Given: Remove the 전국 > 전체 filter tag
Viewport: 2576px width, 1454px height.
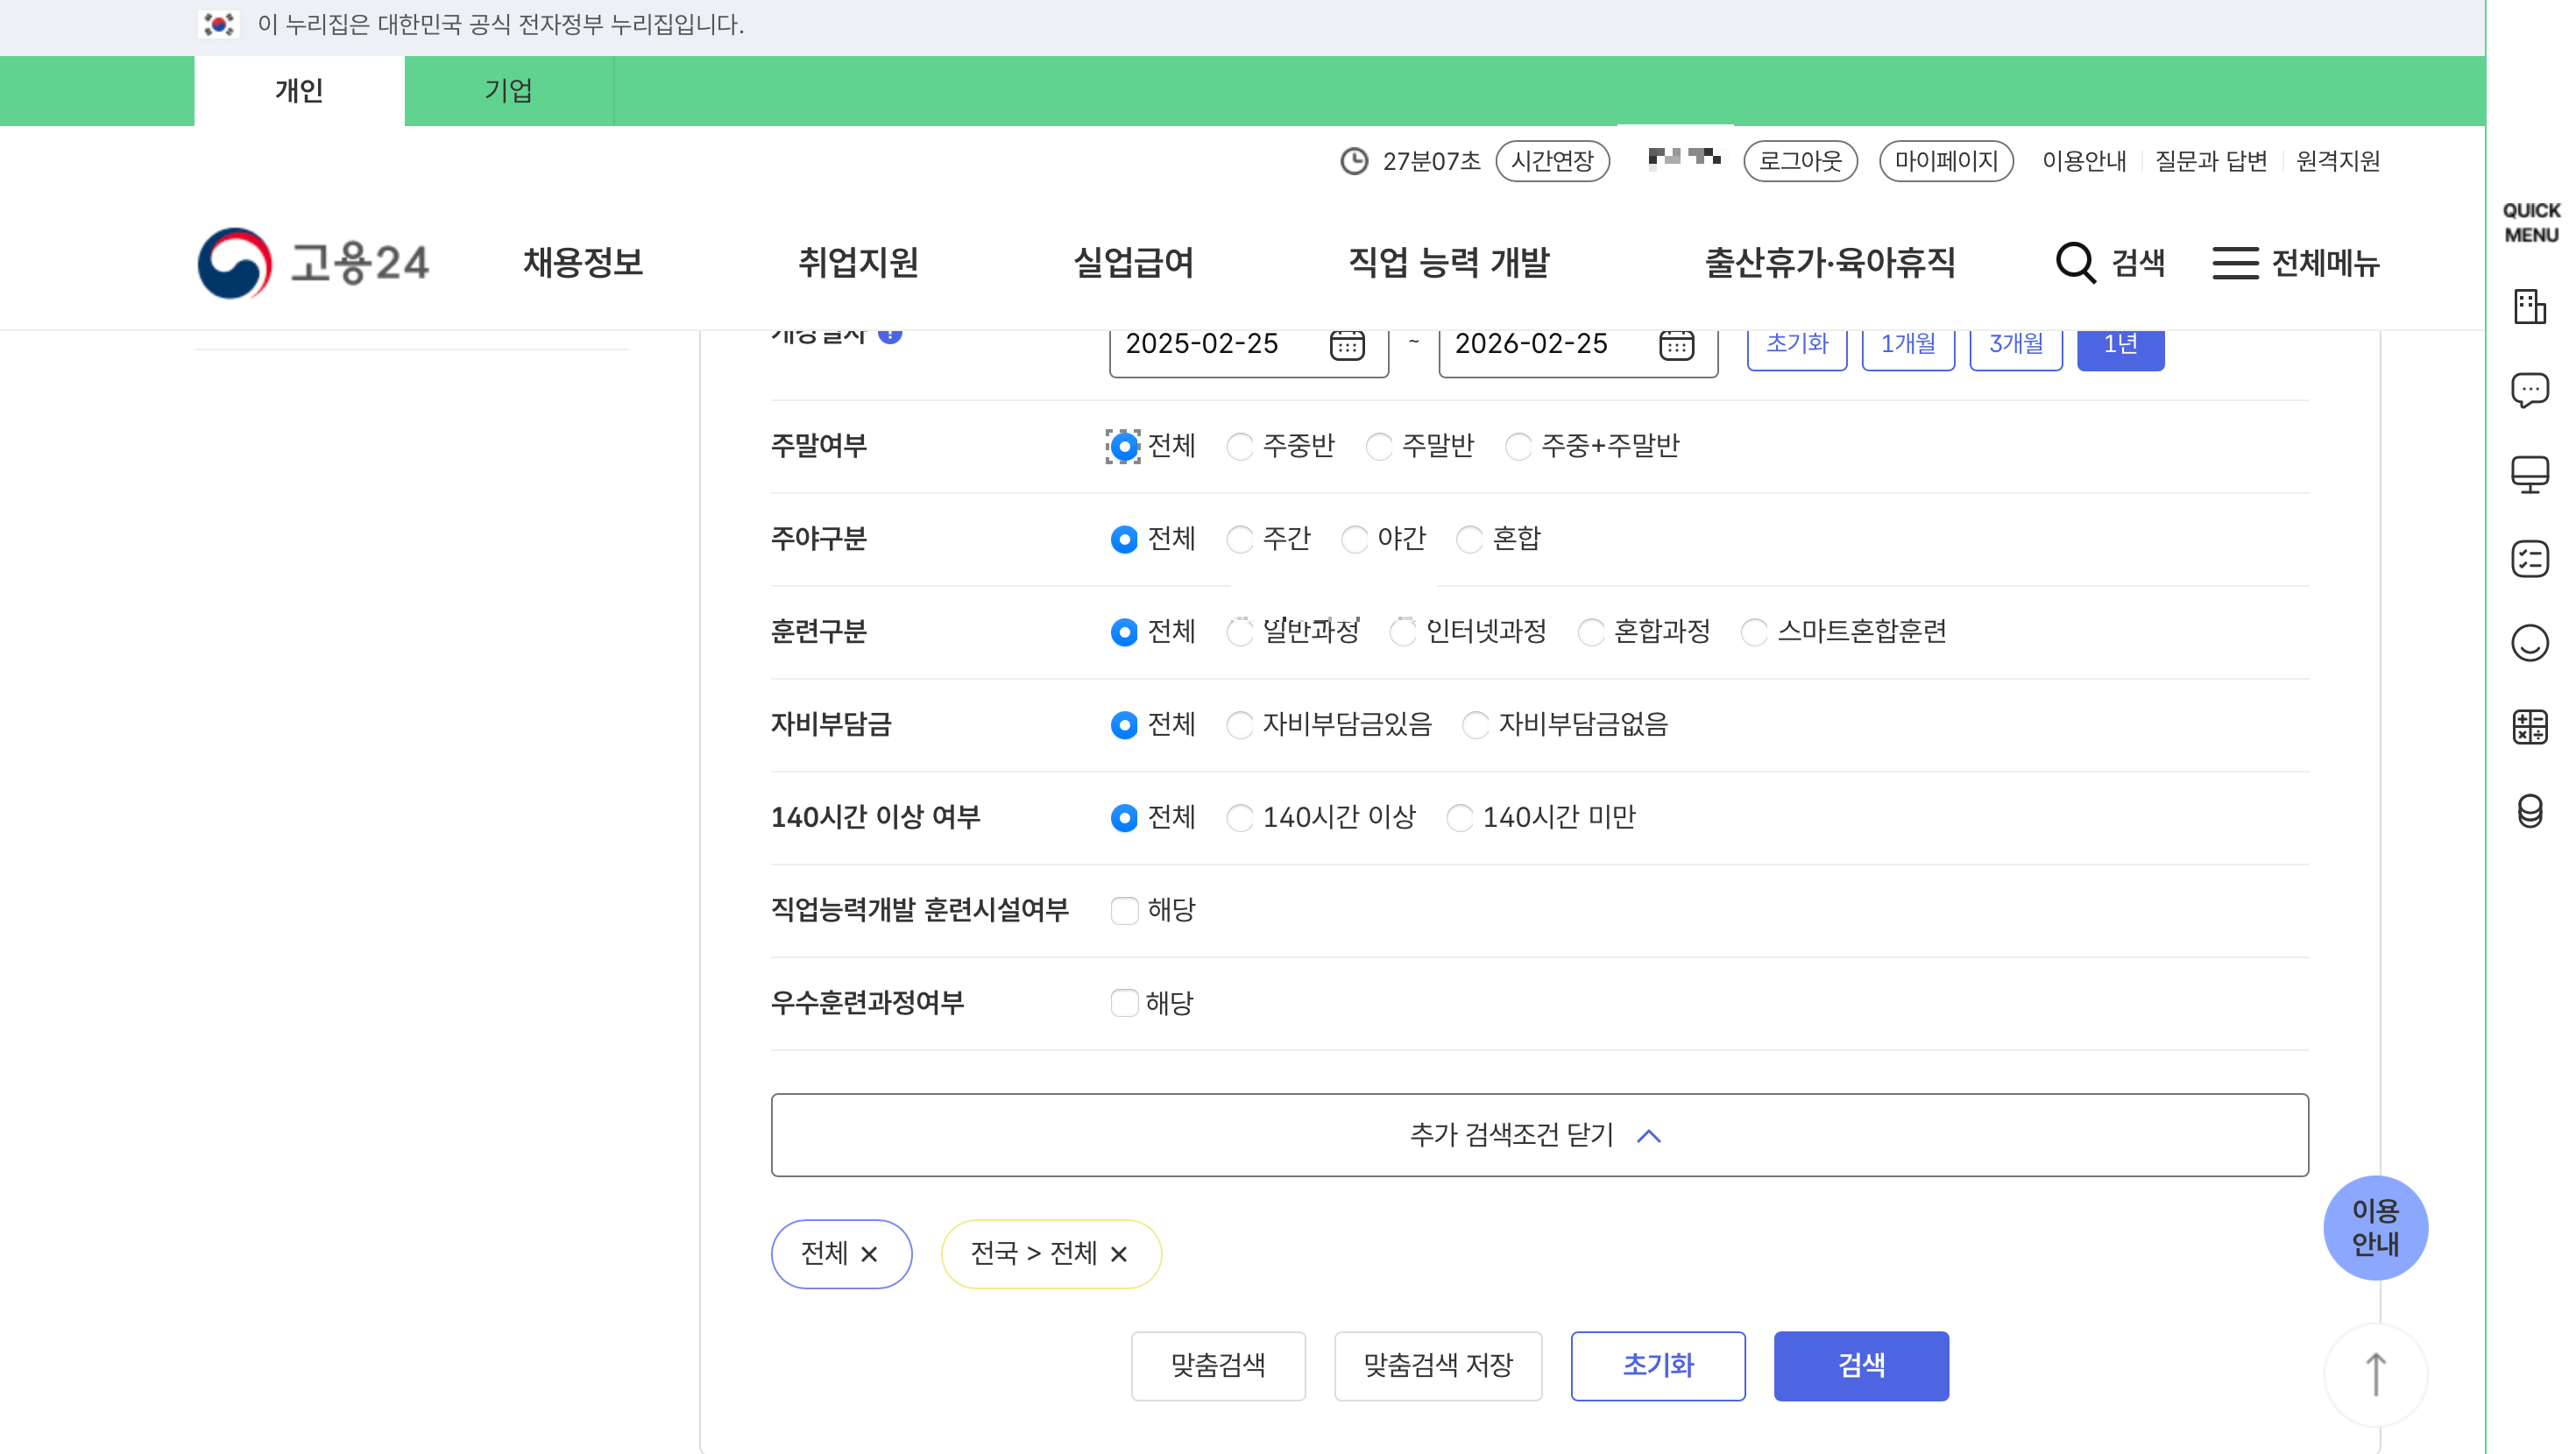Looking at the screenshot, I should [x=1118, y=1253].
